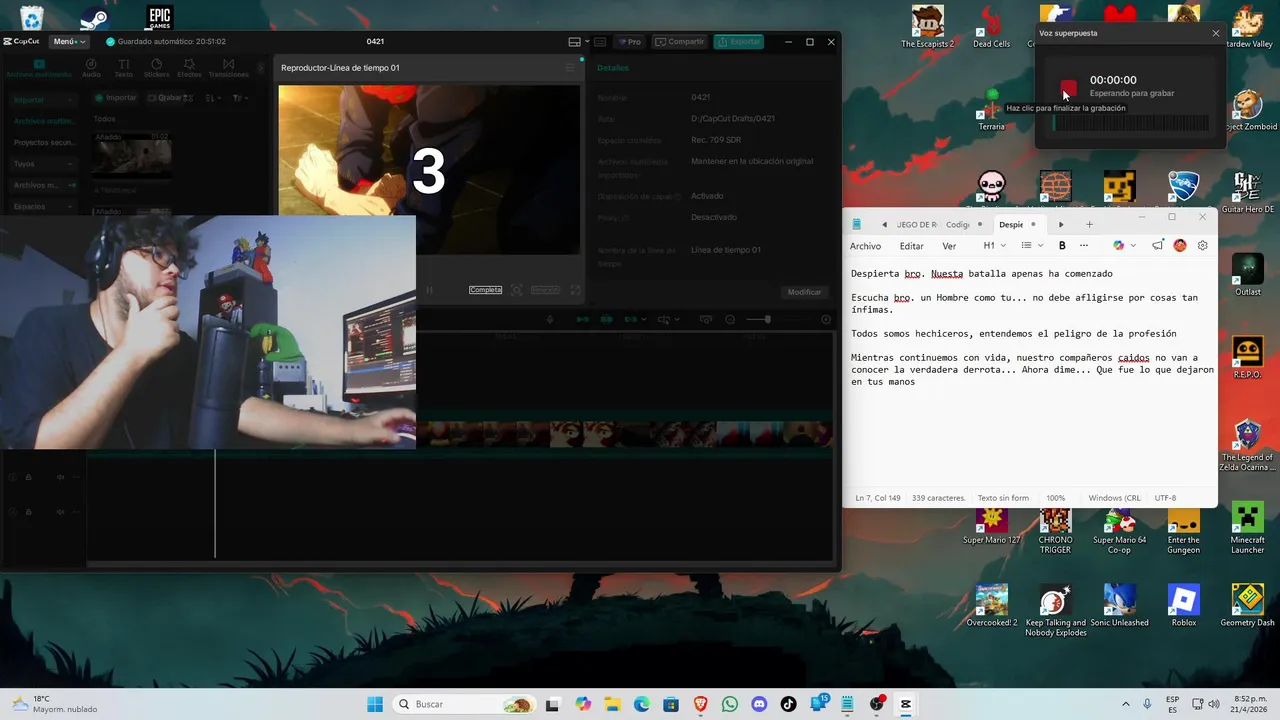This screenshot has height=720, width=1280.
Task: Click the microphone voiceover icon in CapCut timeline toolbar
Action: point(549,319)
